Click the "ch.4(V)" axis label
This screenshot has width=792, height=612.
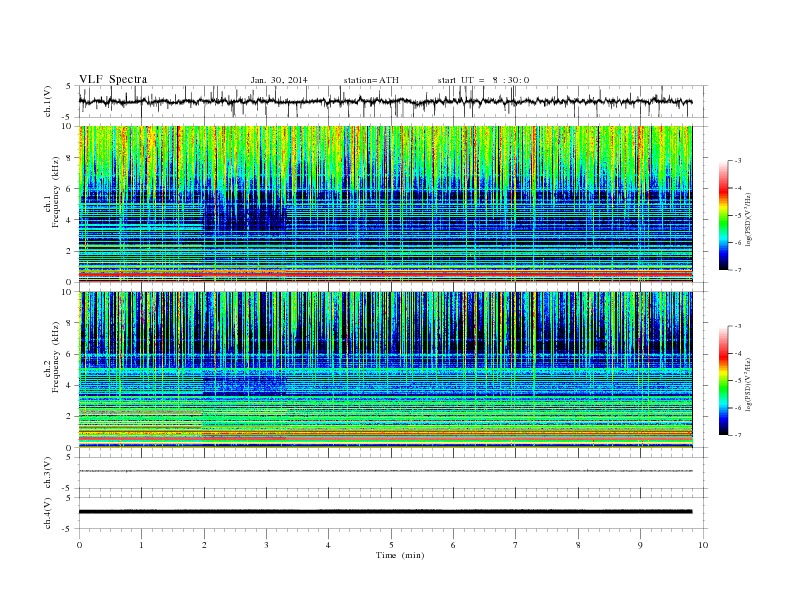[47, 513]
